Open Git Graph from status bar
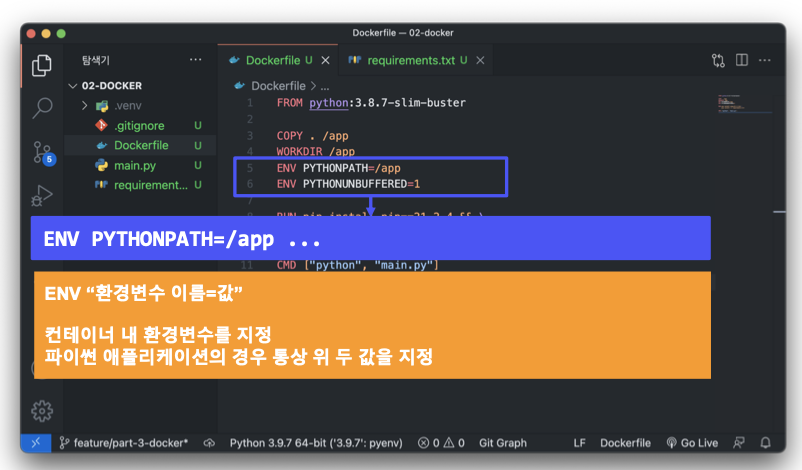The width and height of the screenshot is (802, 470). (502, 443)
